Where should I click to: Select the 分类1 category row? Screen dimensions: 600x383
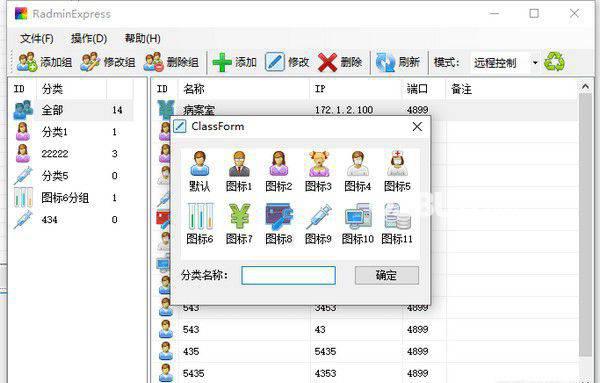tap(72, 132)
